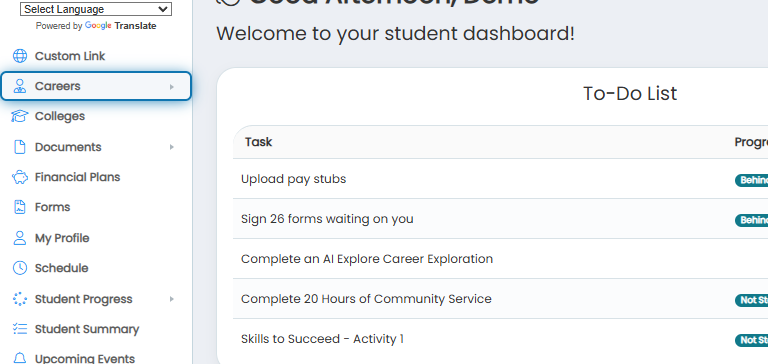768x364 pixels.
Task: Click the graduation cap Colleges icon
Action: click(20, 116)
